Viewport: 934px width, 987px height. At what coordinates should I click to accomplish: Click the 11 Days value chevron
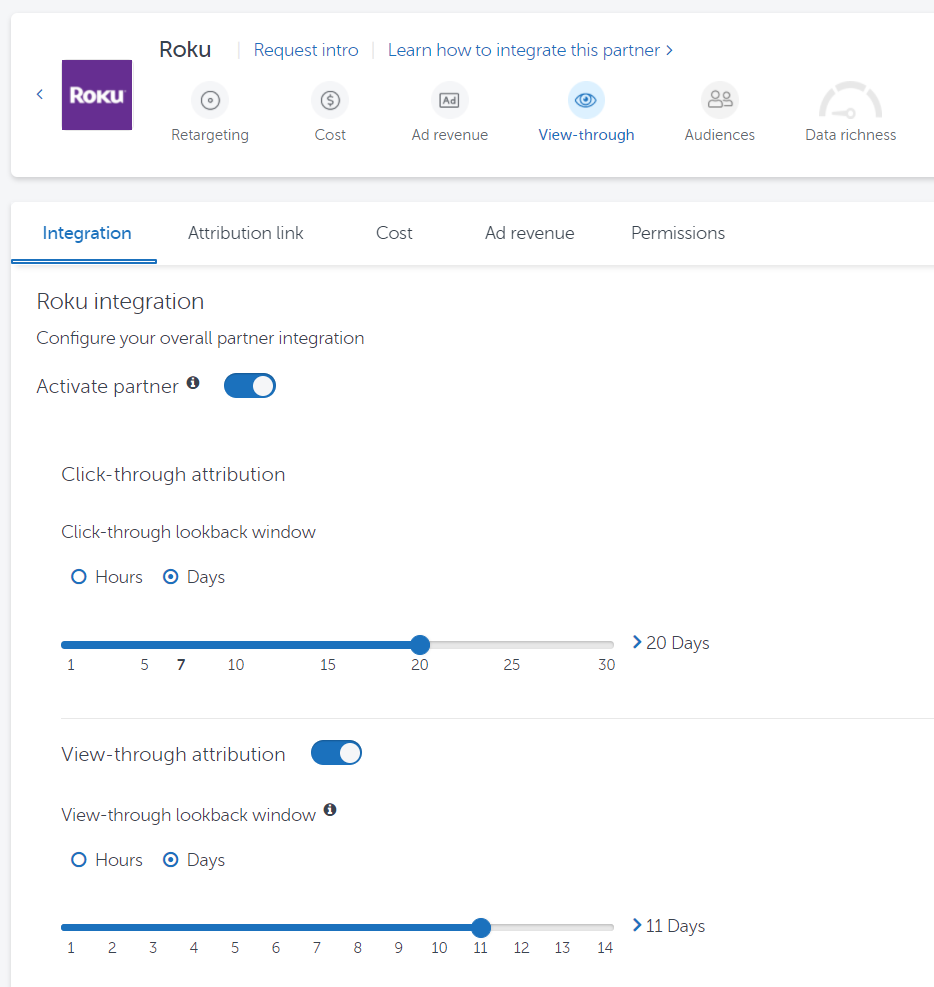point(637,925)
